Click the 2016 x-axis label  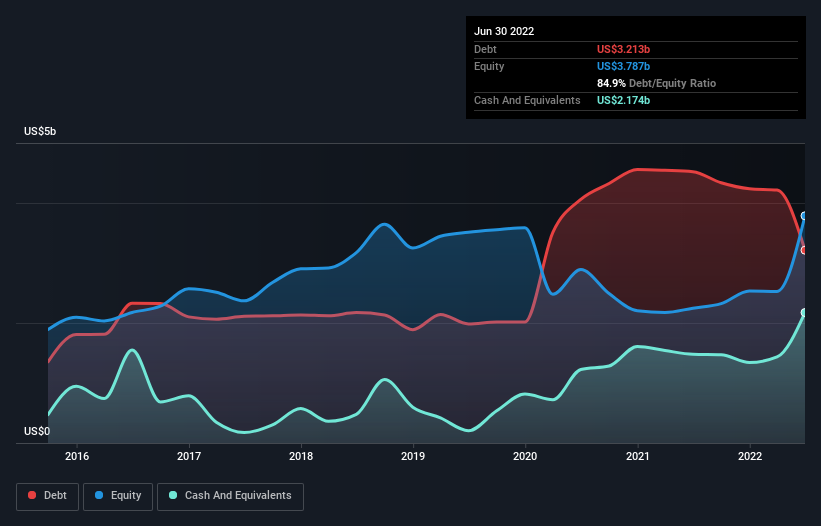click(x=77, y=456)
